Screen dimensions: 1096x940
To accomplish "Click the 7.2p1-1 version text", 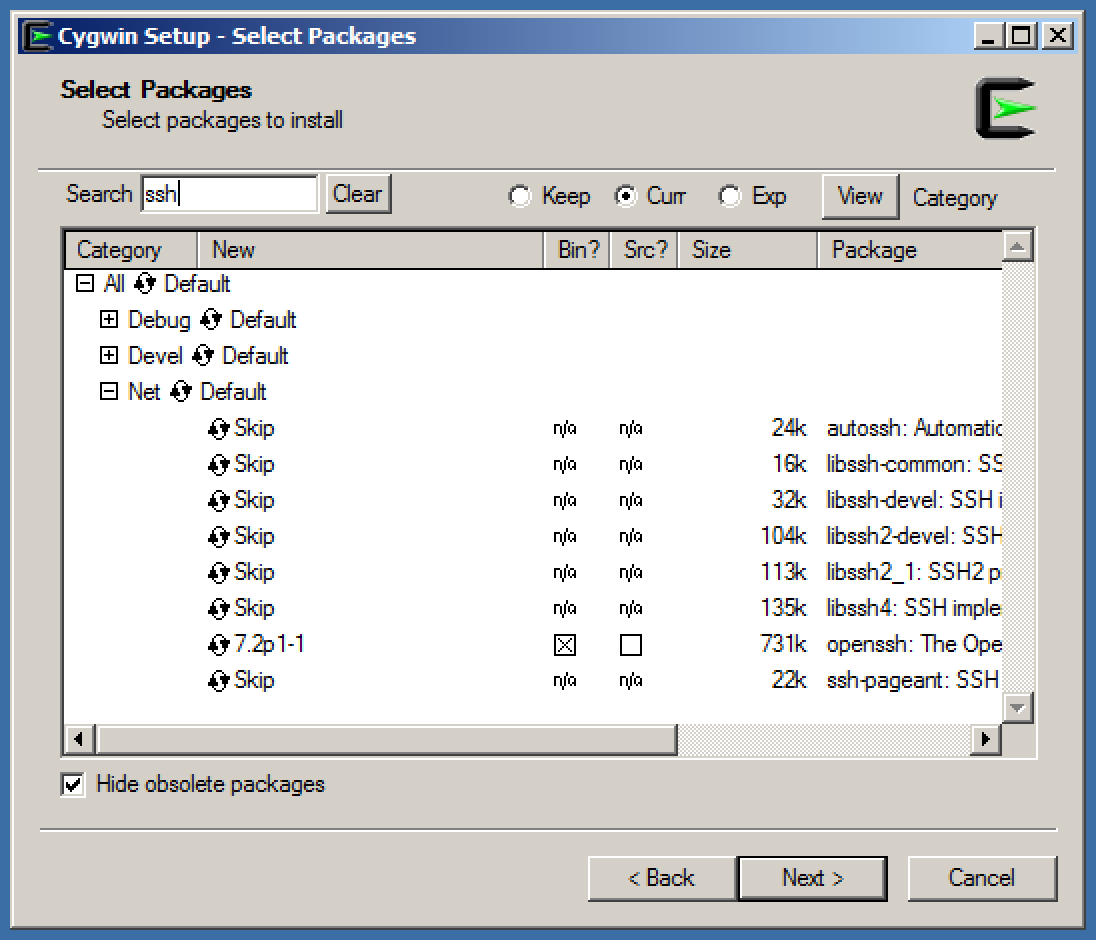I will click(270, 644).
